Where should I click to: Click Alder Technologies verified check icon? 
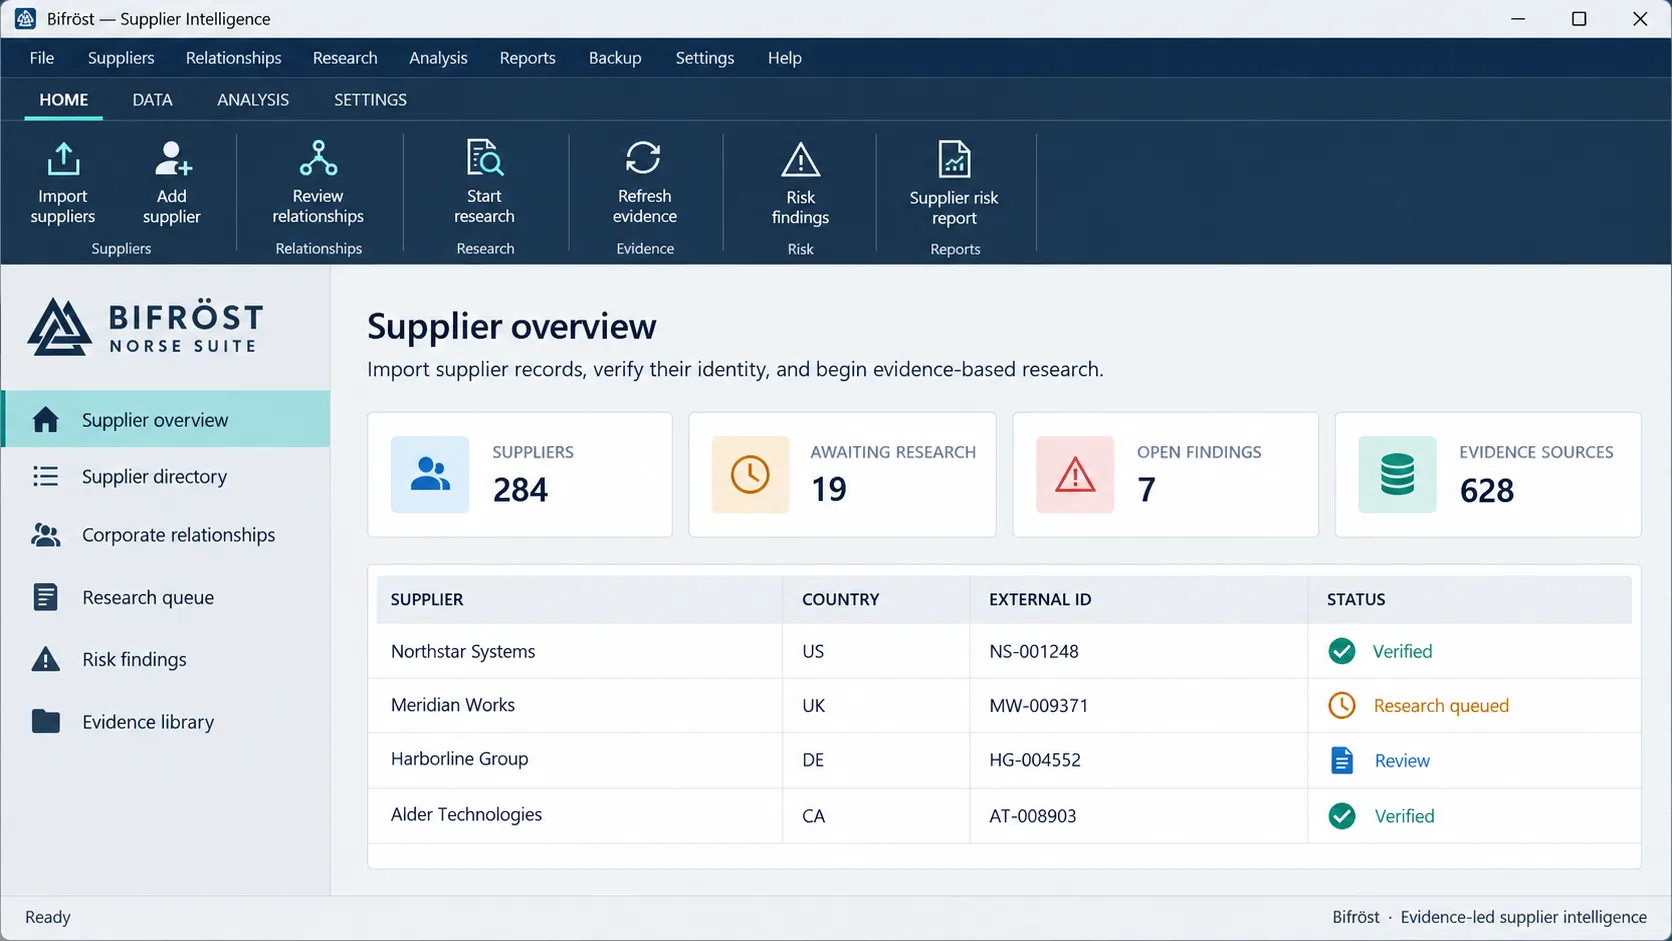click(x=1342, y=816)
